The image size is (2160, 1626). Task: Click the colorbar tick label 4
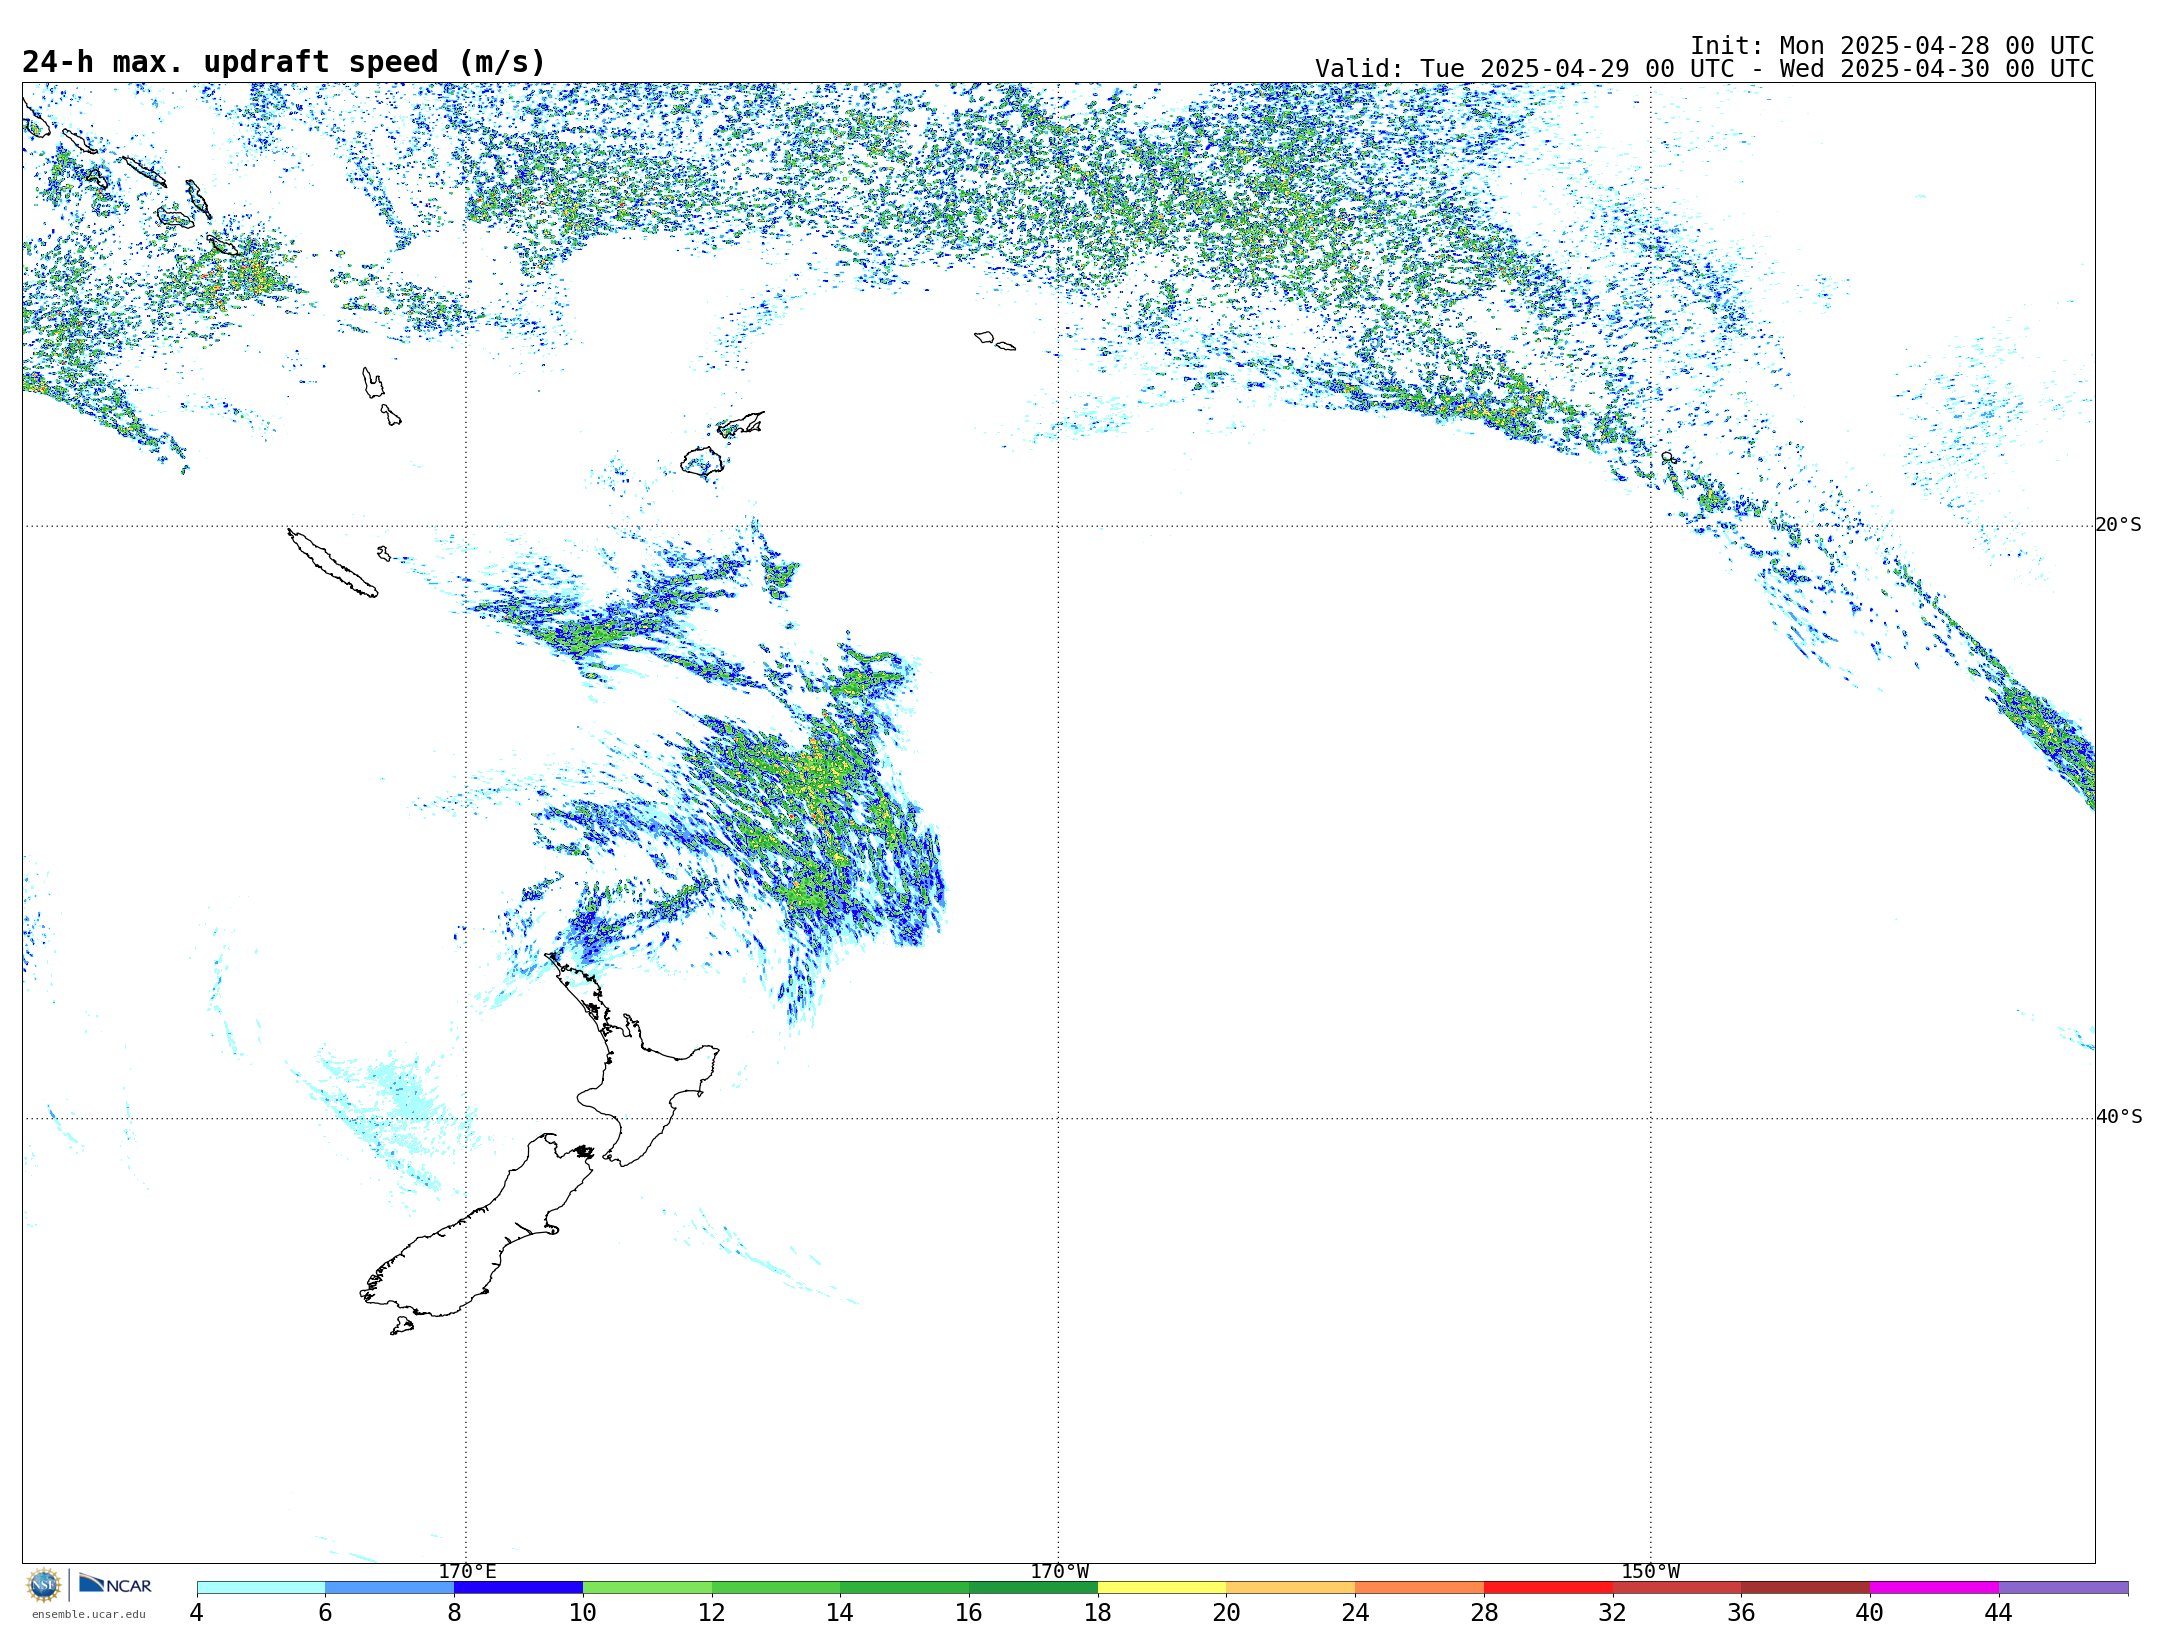tap(197, 1612)
